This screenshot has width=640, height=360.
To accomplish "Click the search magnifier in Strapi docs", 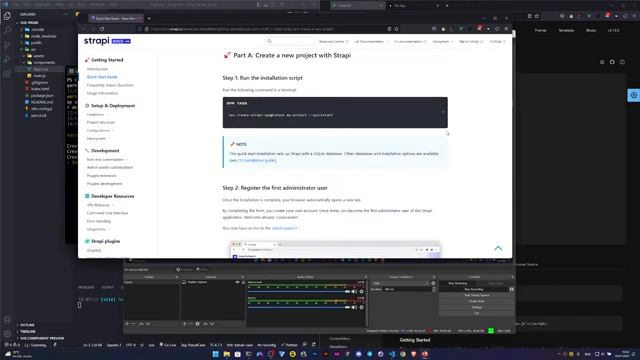I will tap(269, 41).
